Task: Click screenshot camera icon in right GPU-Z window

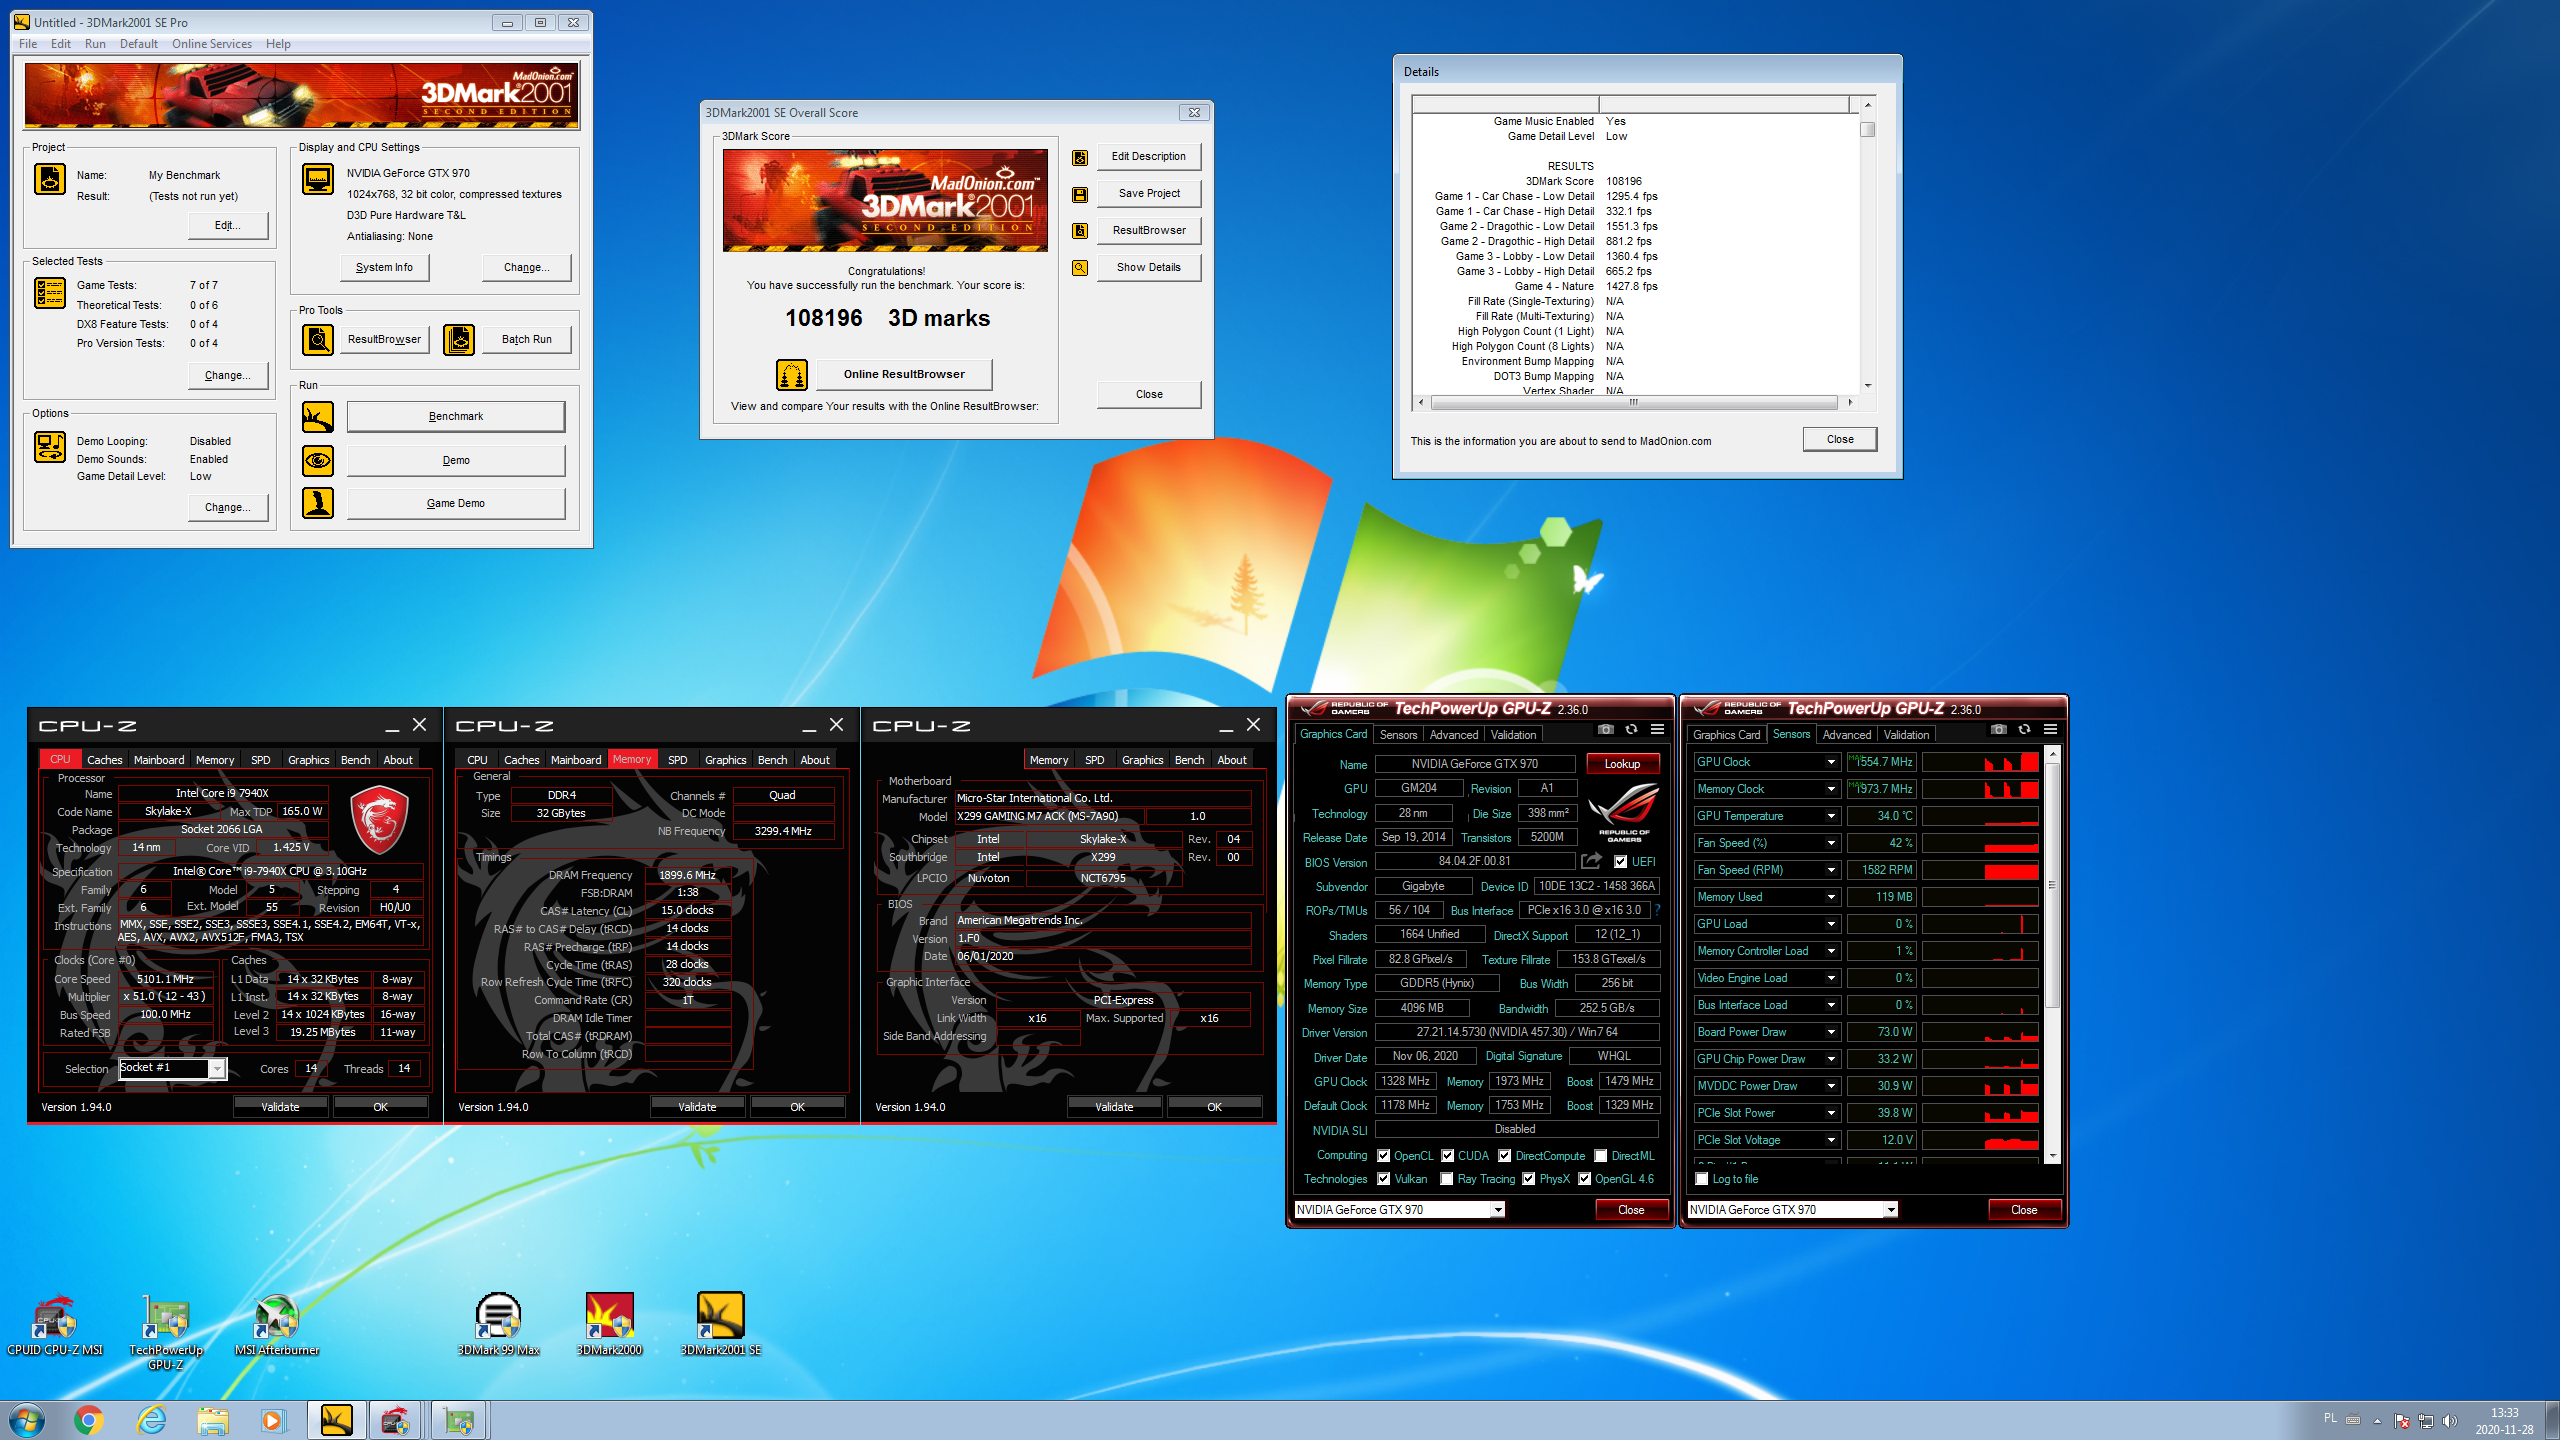Action: point(1998,730)
